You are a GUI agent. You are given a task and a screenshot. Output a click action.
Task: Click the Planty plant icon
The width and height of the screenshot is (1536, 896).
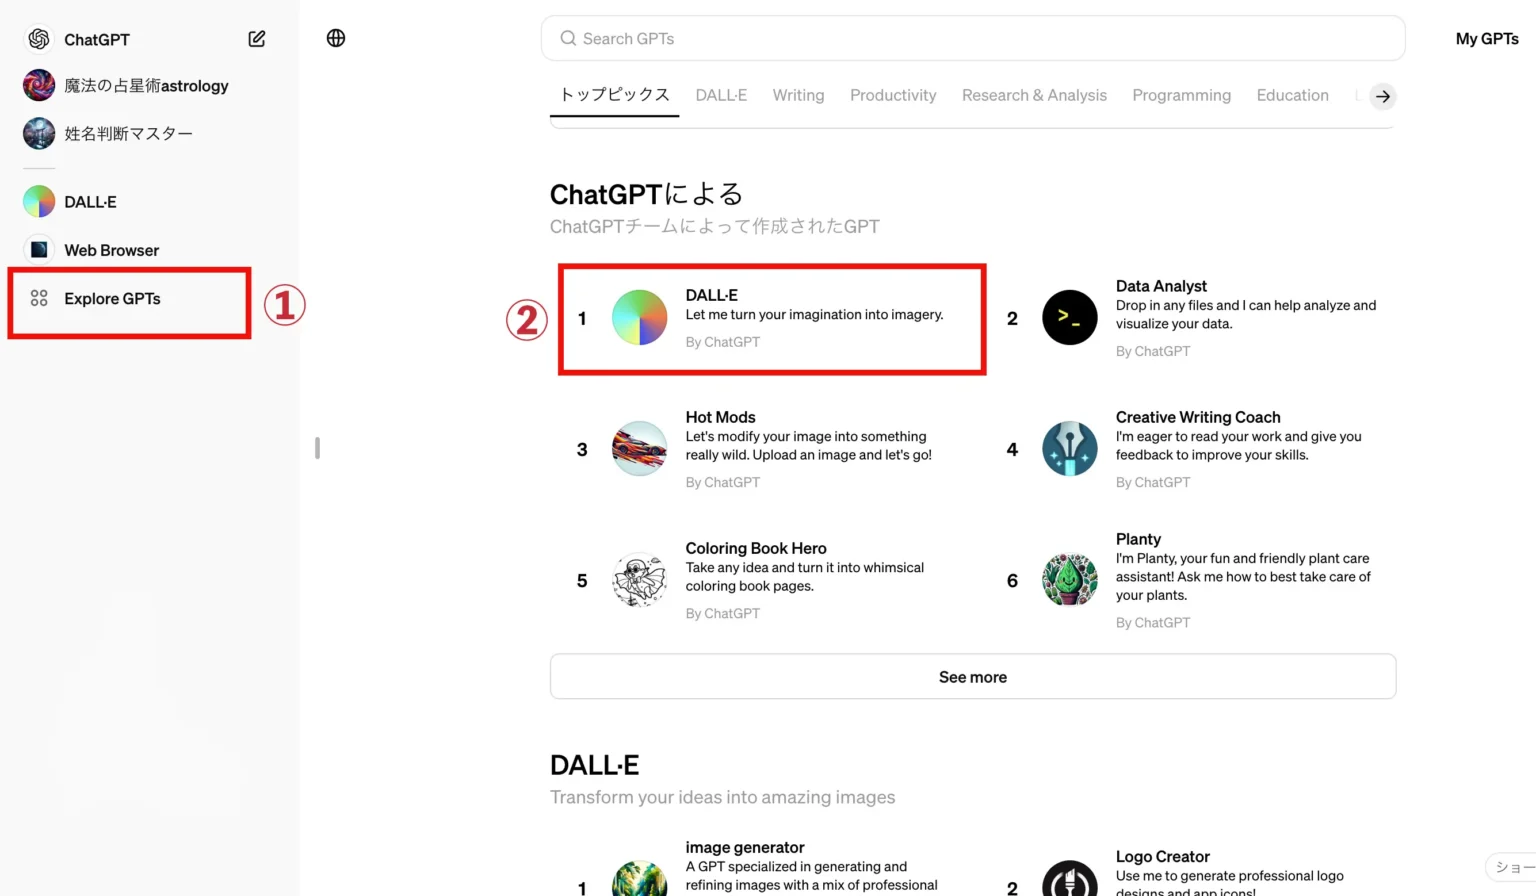pos(1069,580)
